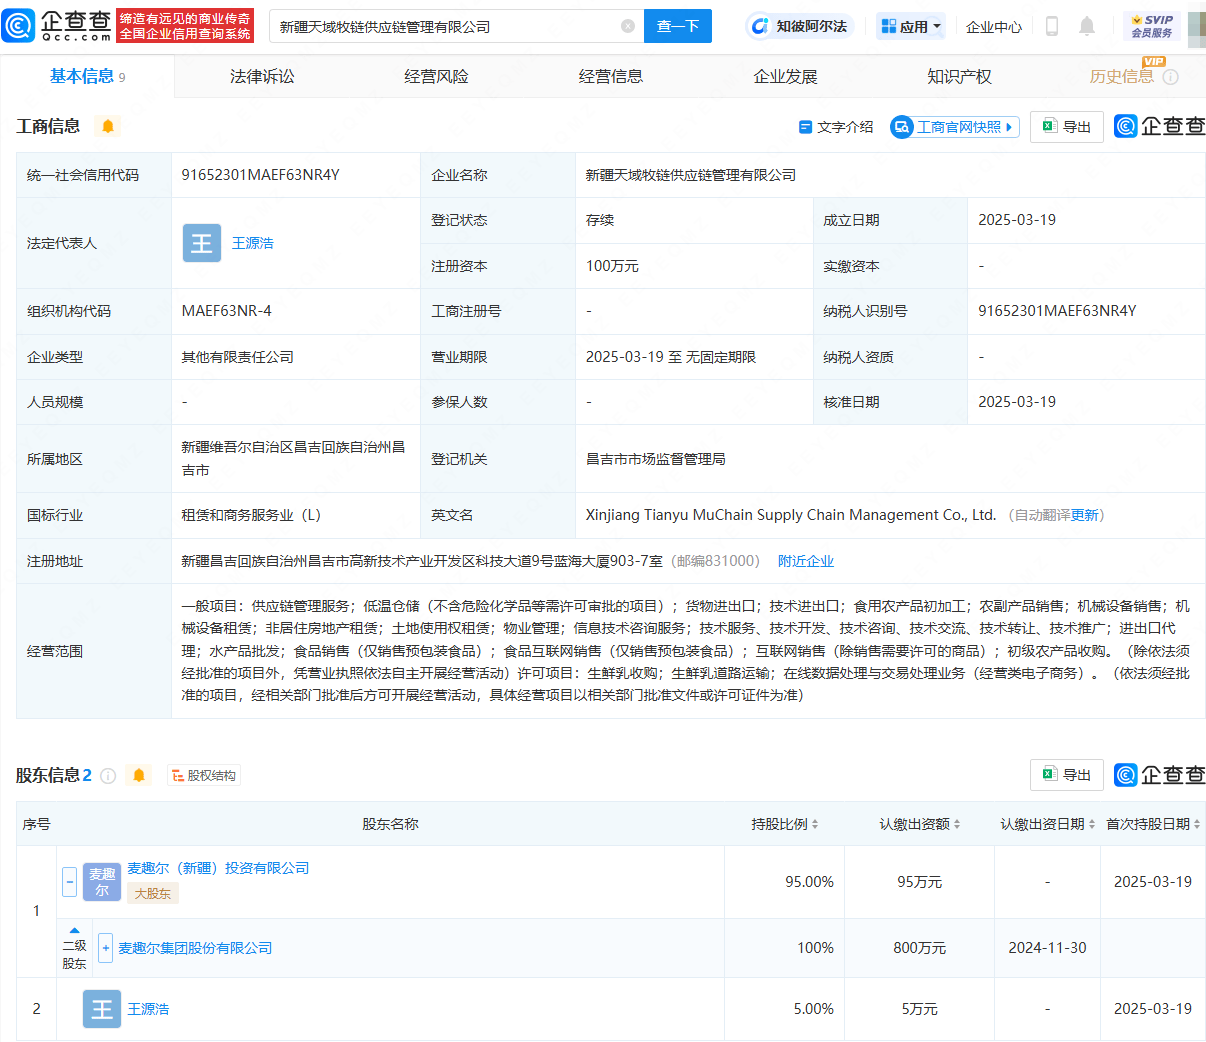
Task: Sort shareholders by 首次持股日期 column
Action: tap(1153, 824)
